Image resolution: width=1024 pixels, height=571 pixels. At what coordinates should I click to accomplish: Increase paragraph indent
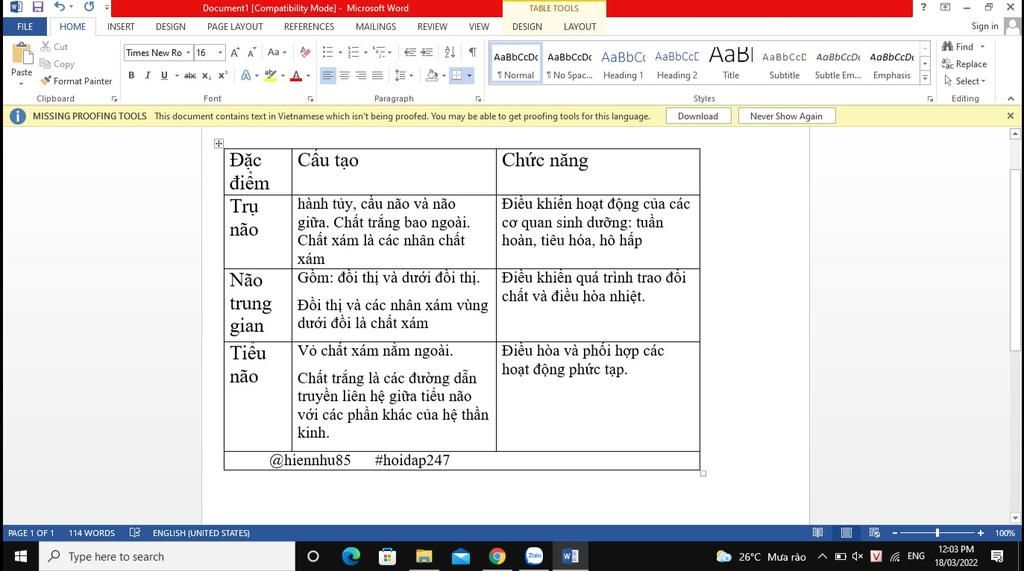click(426, 52)
